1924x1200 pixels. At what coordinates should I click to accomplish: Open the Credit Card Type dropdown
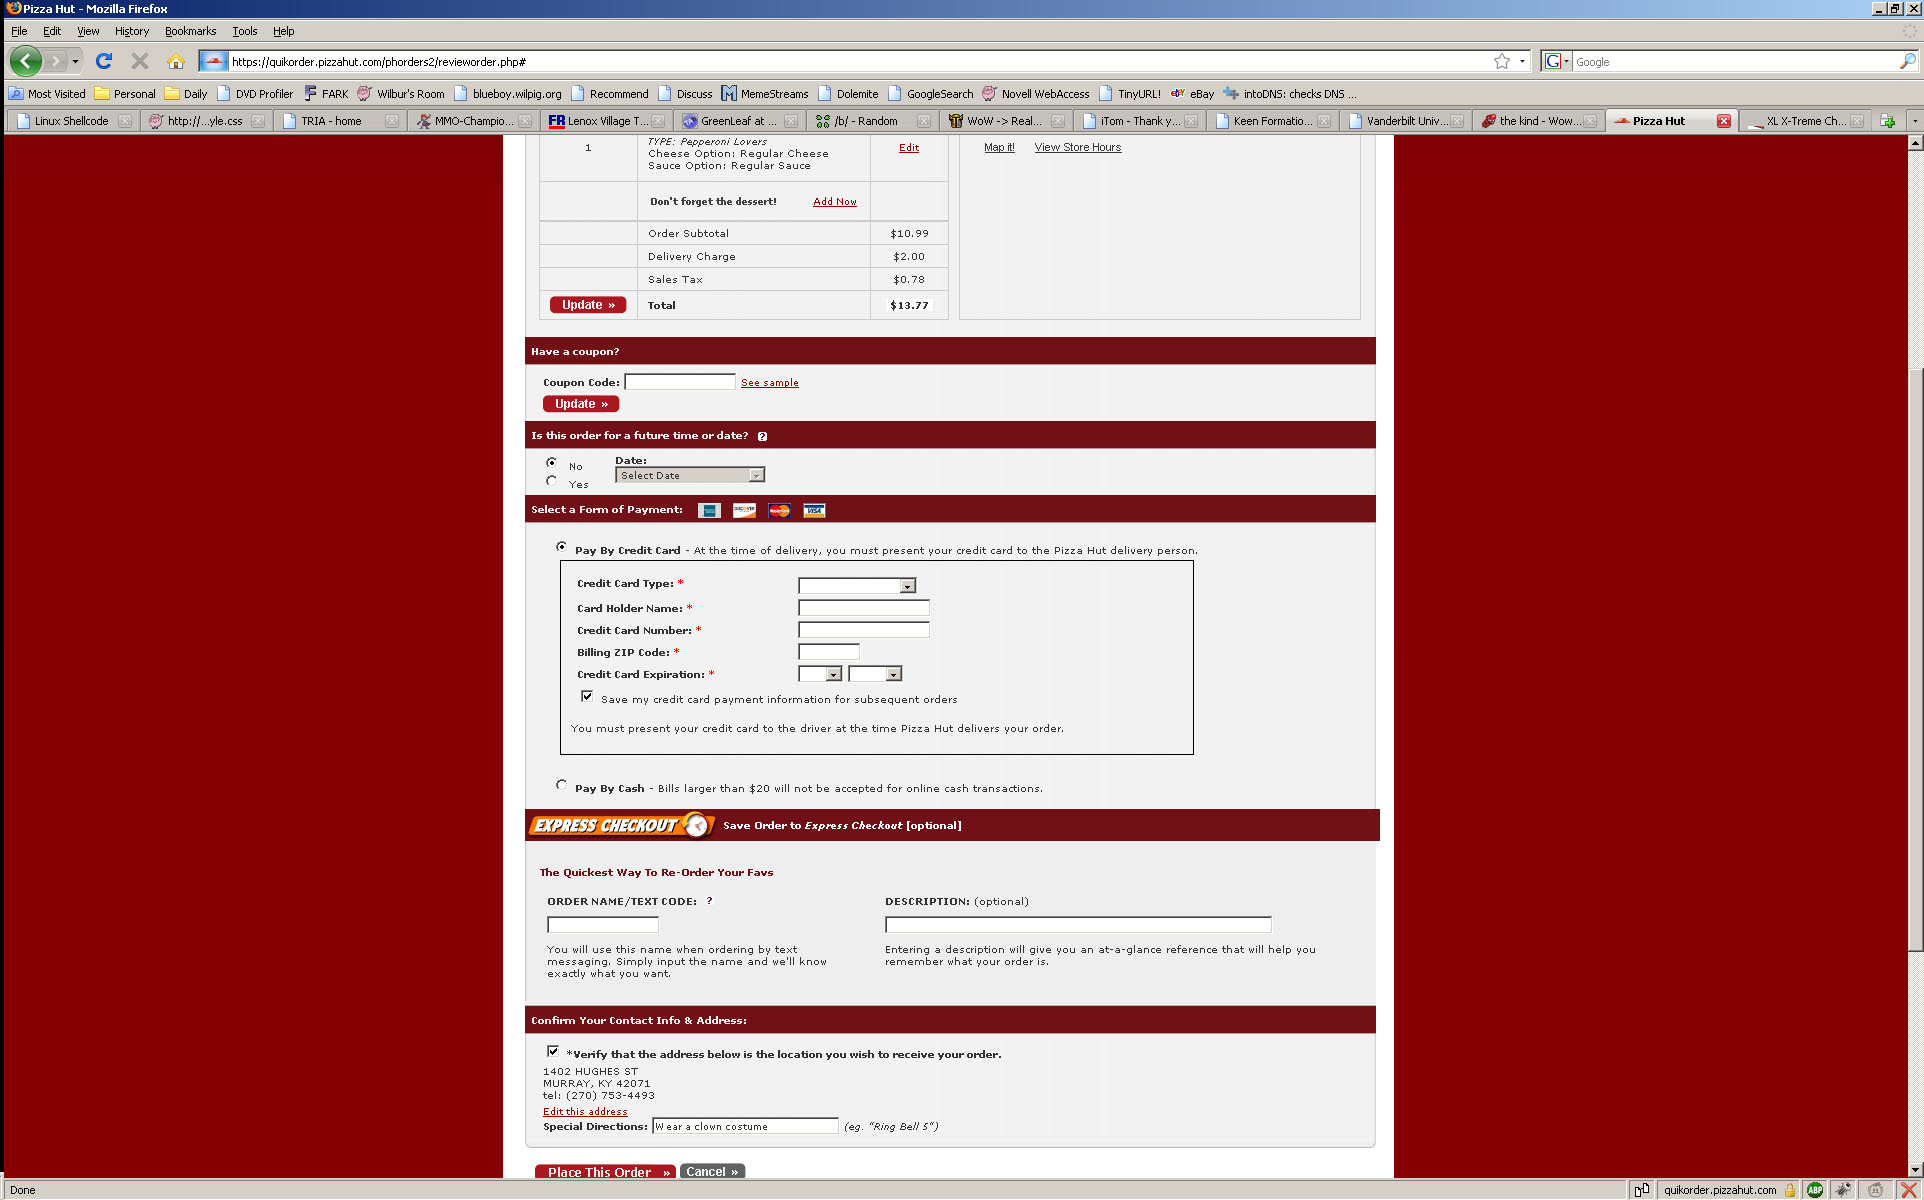click(857, 586)
